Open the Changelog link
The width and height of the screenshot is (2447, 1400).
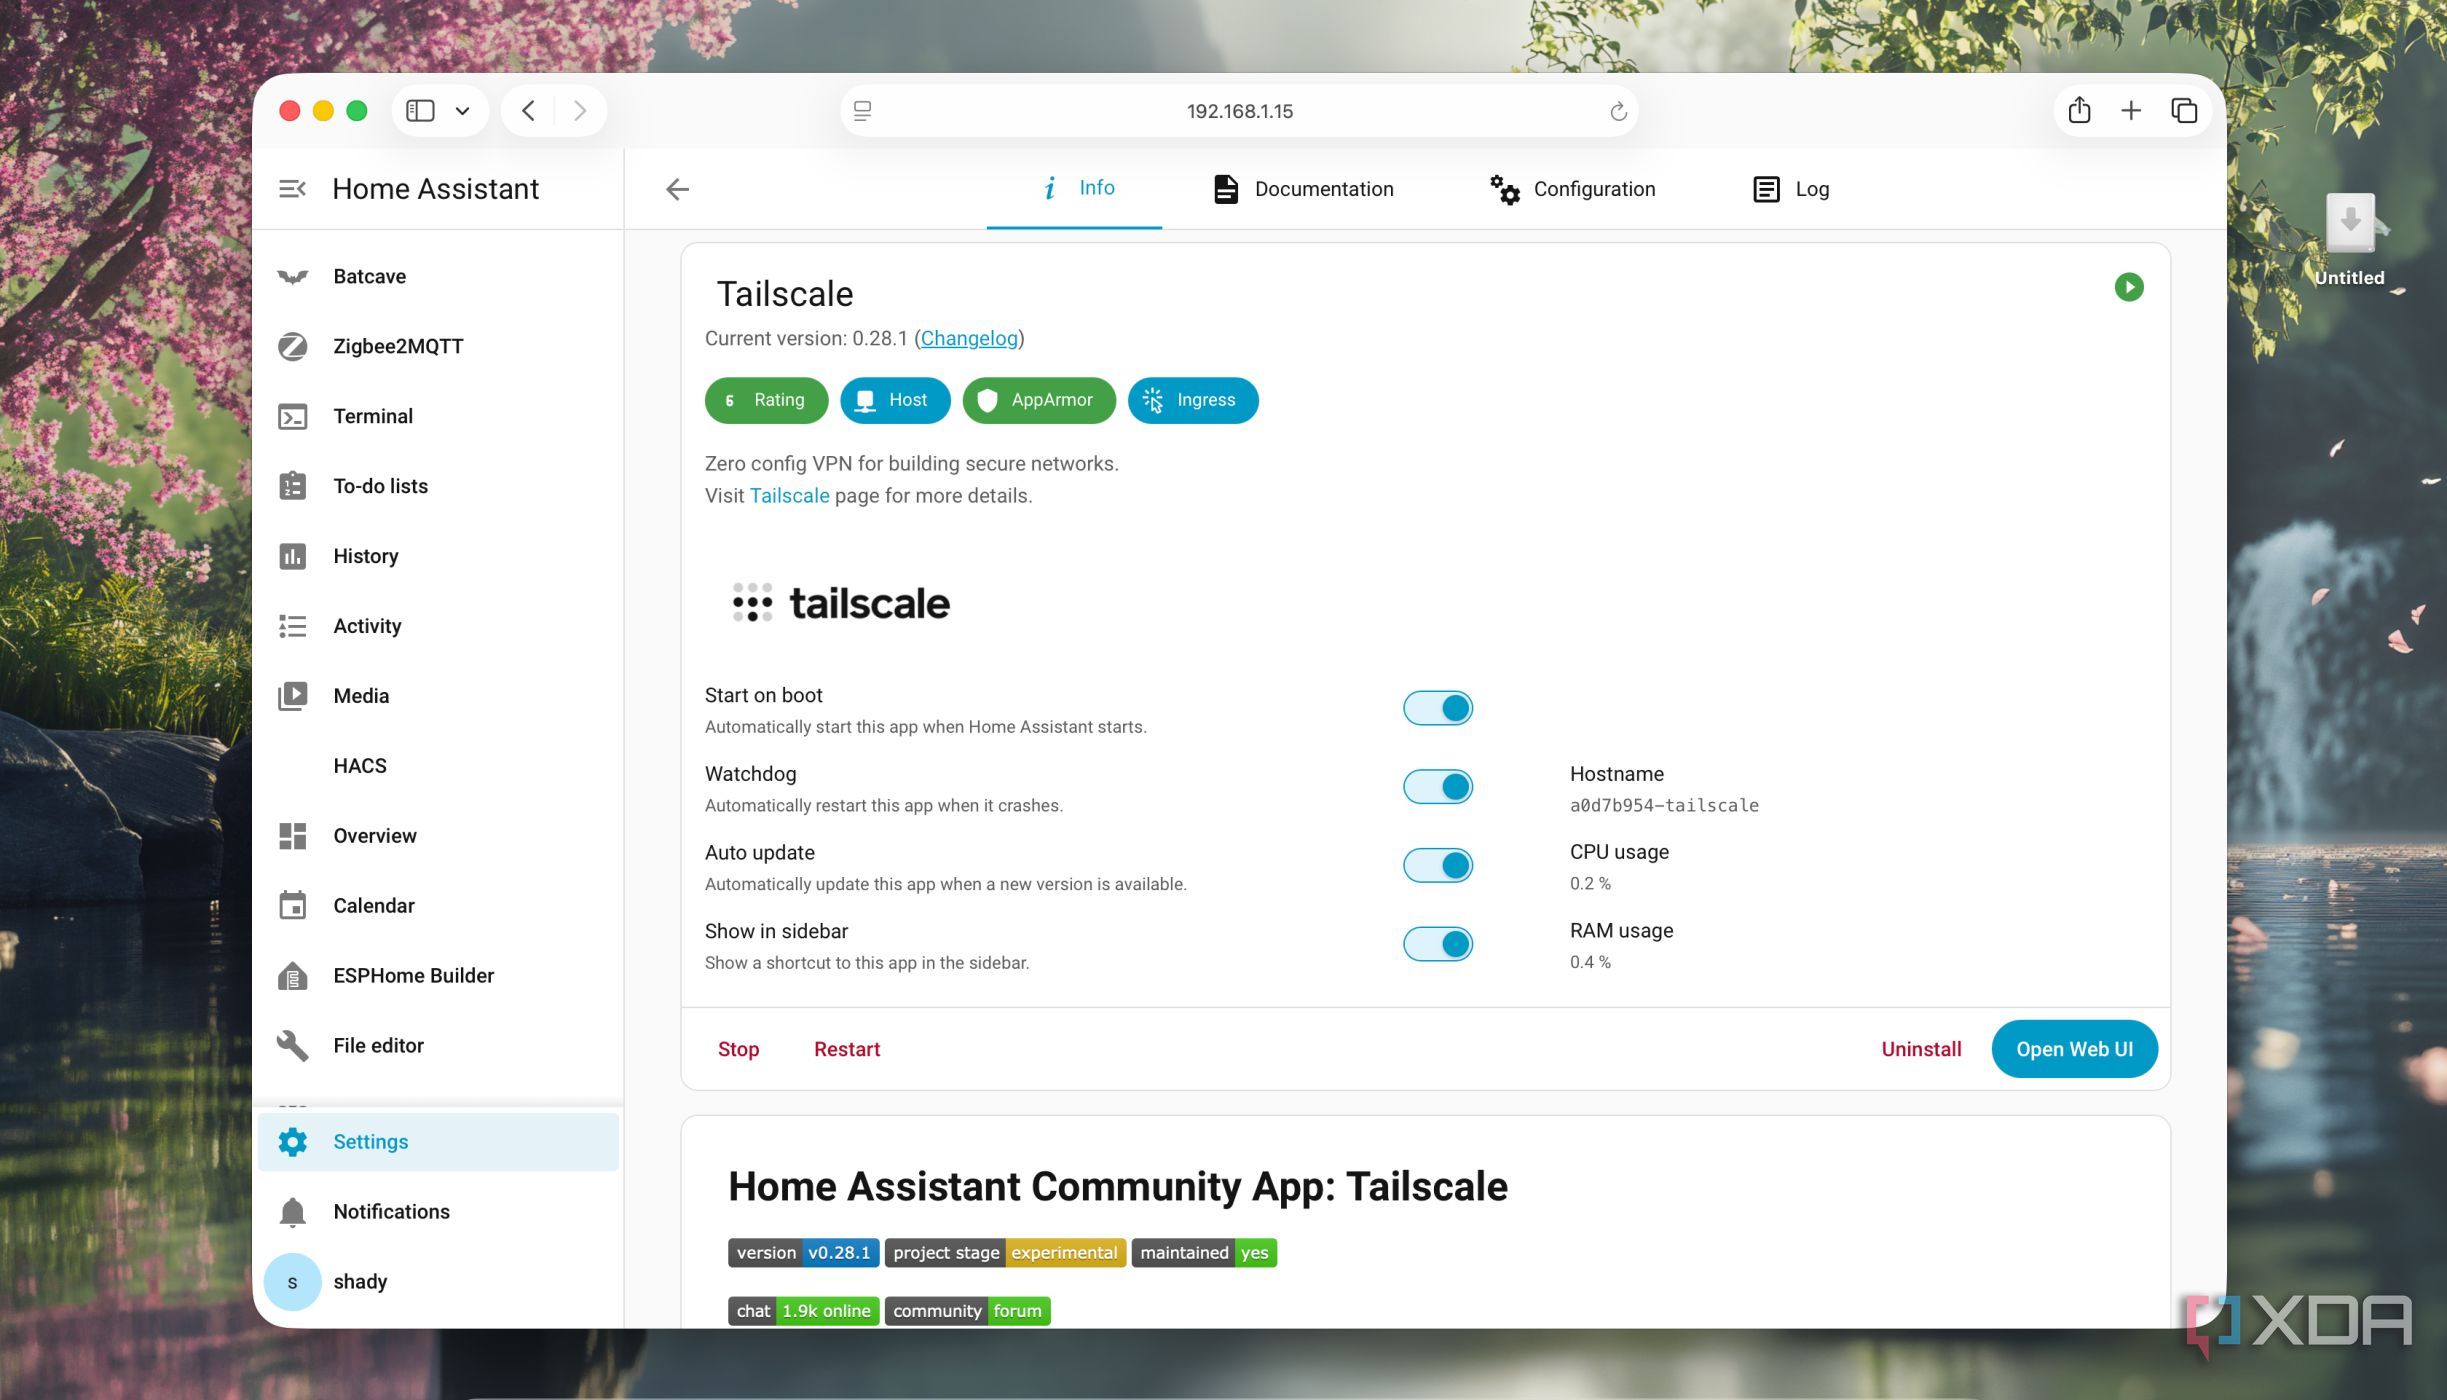click(969, 339)
